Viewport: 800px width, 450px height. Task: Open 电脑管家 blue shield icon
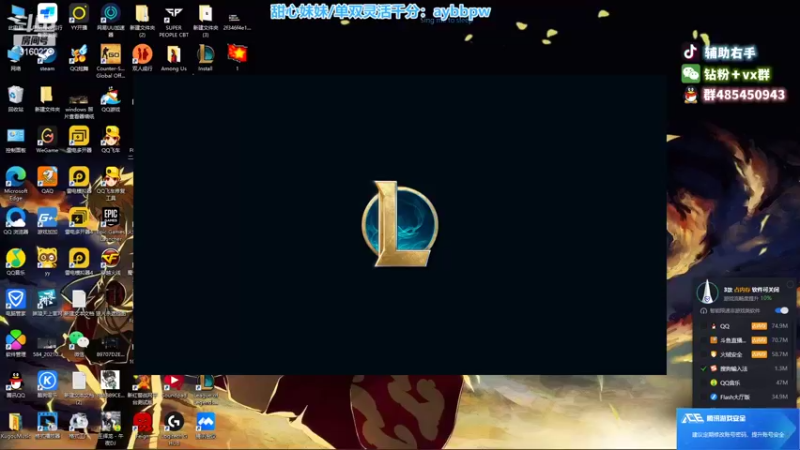pyautogui.click(x=16, y=302)
